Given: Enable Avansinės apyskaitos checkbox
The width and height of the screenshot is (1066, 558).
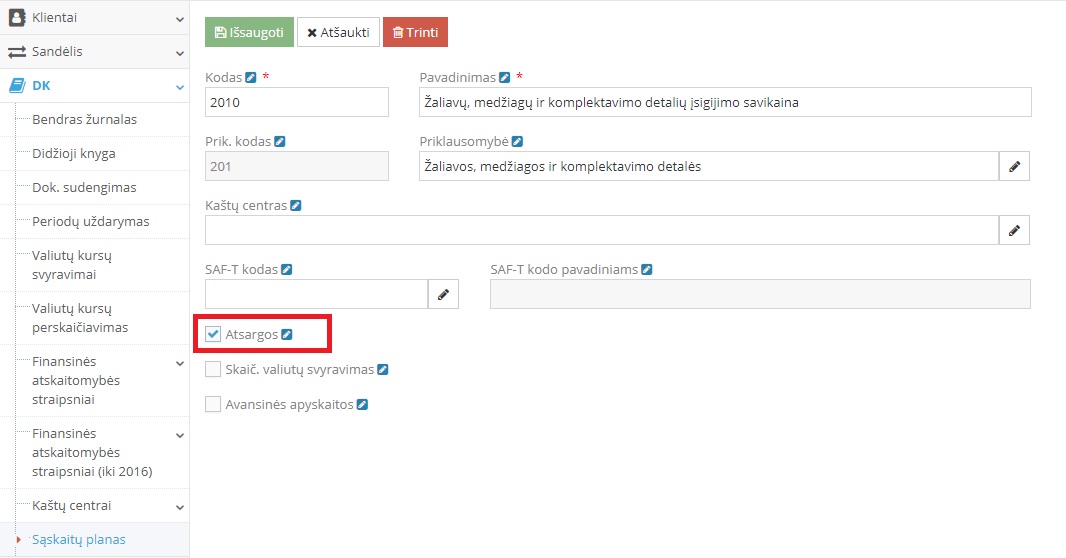Looking at the screenshot, I should pyautogui.click(x=213, y=404).
